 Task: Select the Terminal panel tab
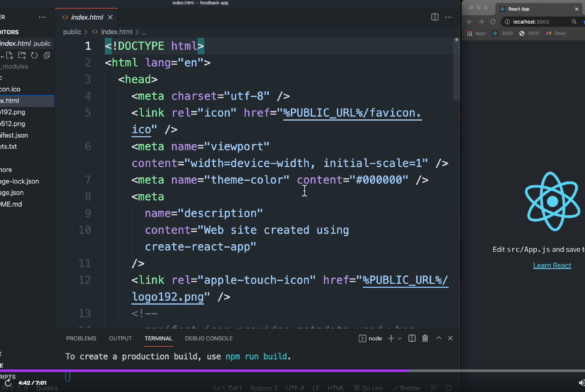(158, 339)
